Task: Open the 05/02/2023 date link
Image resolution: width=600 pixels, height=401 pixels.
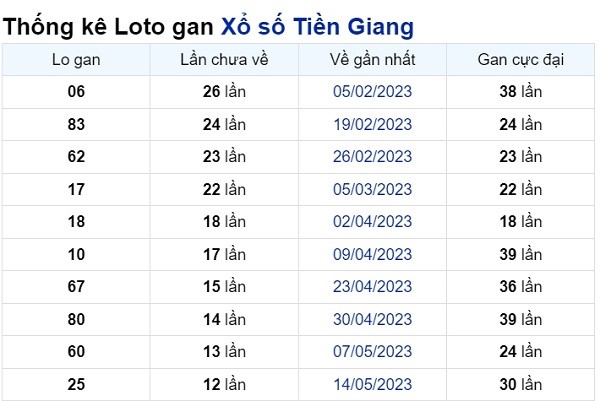Action: coord(372,91)
